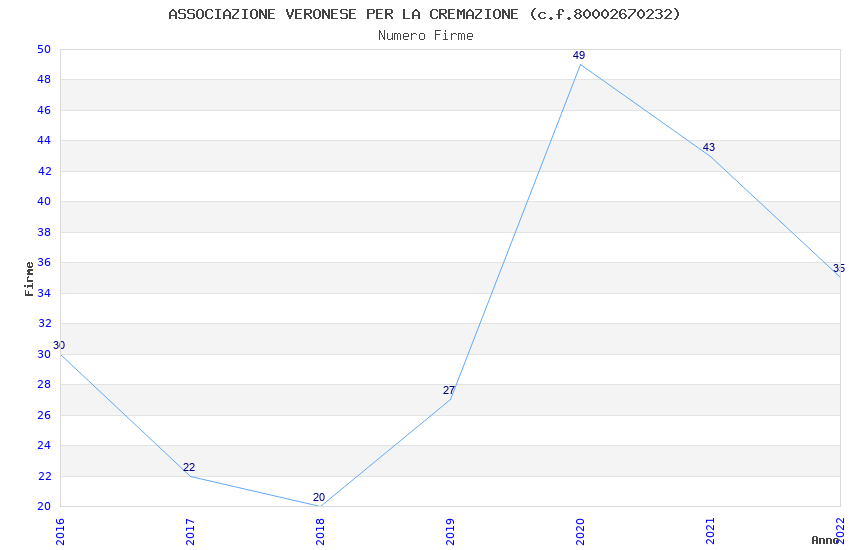
Task: Click y-axis tick value 34
Action: tap(44, 293)
